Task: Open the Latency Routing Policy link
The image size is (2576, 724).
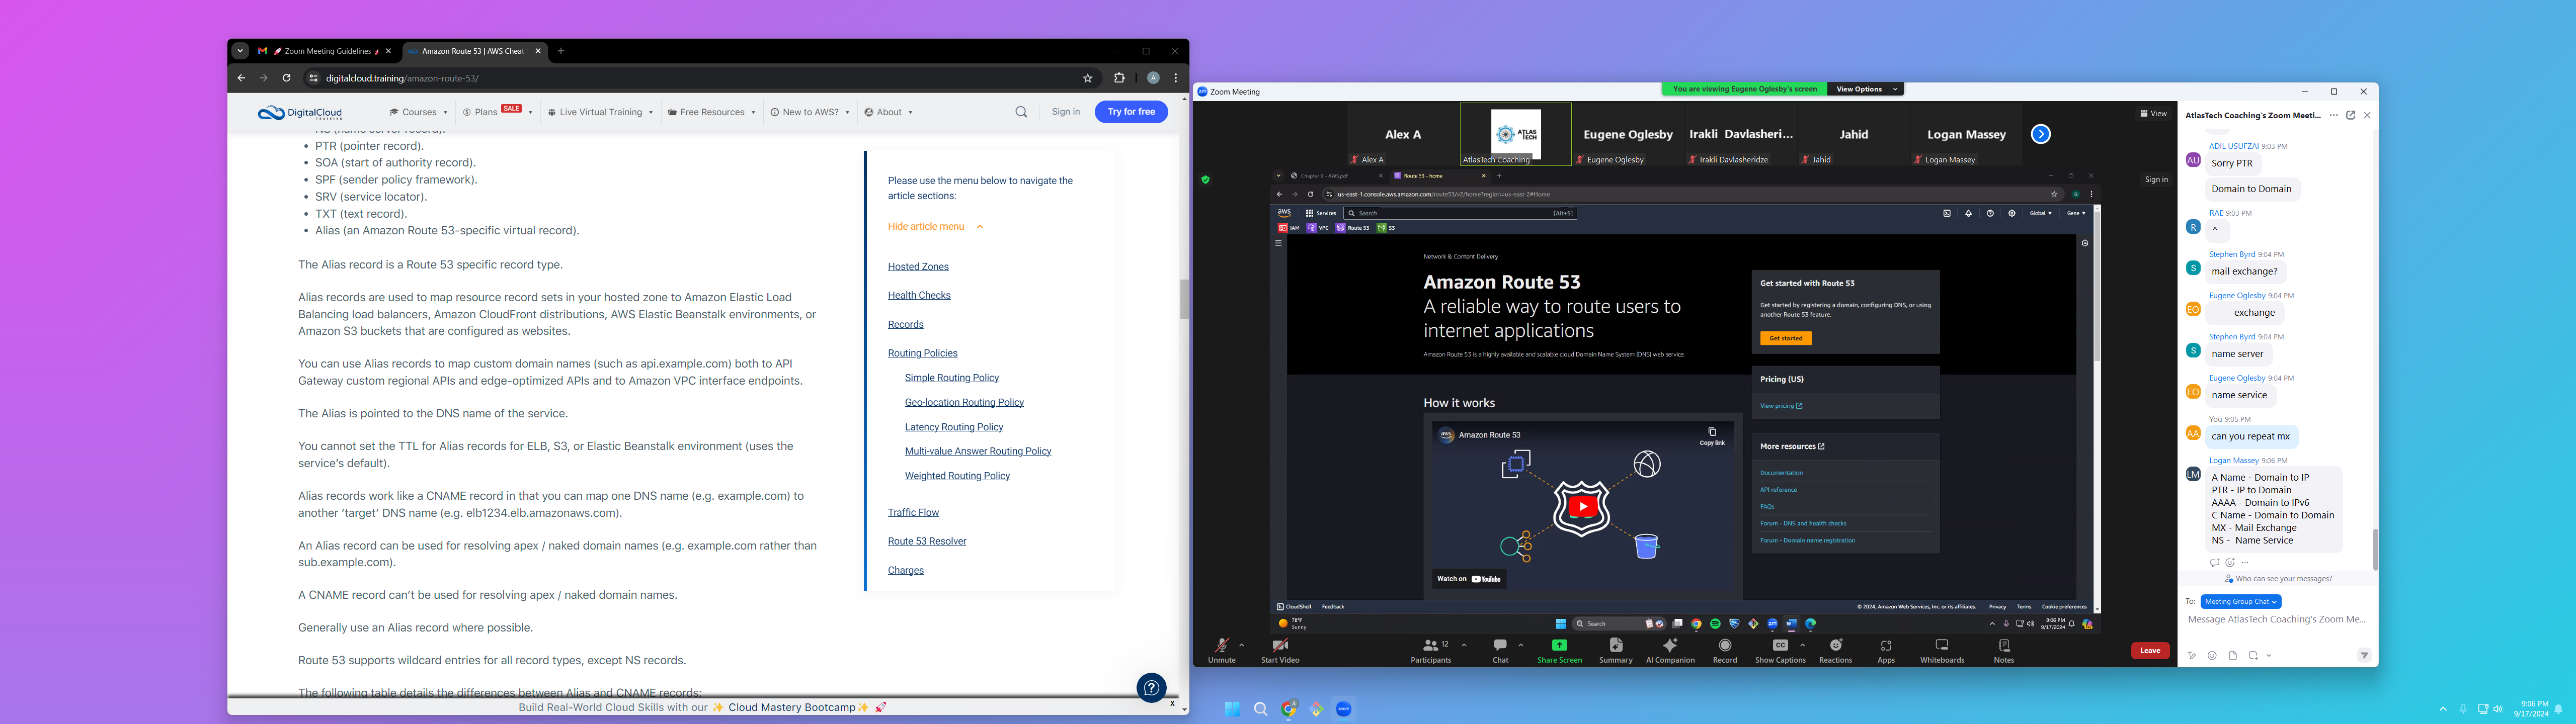Action: (x=953, y=427)
